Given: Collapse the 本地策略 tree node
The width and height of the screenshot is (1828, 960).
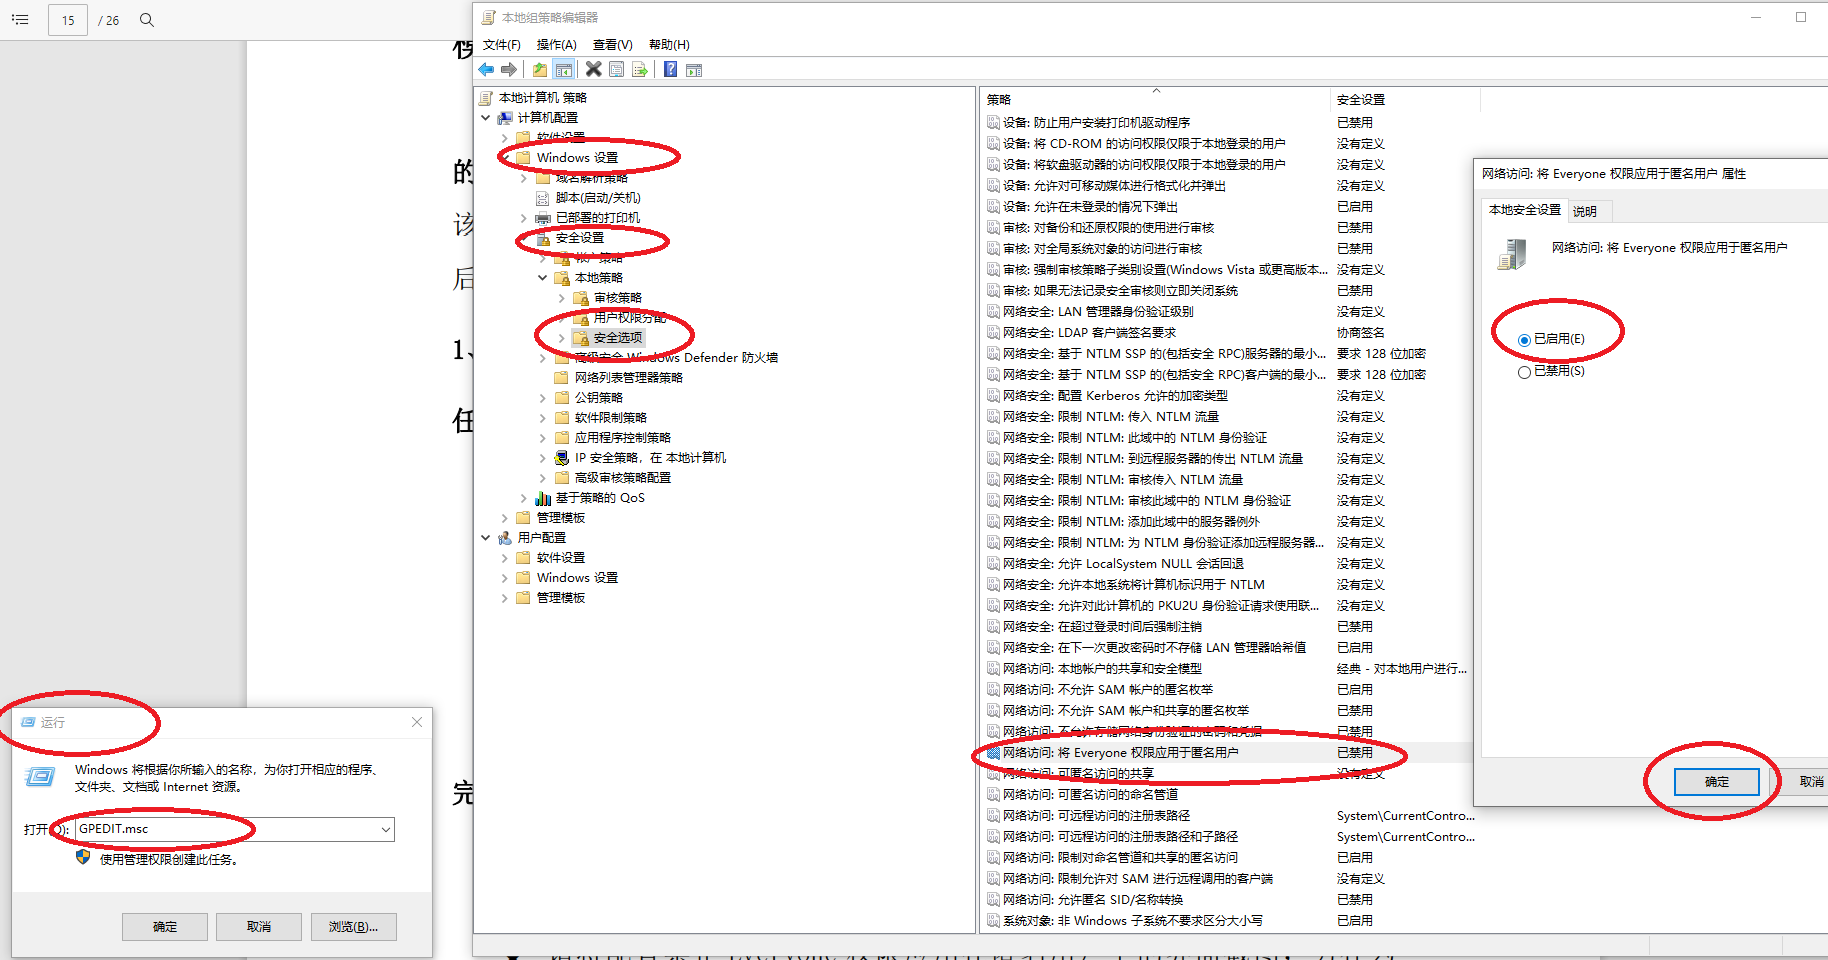Looking at the screenshot, I should (x=543, y=278).
